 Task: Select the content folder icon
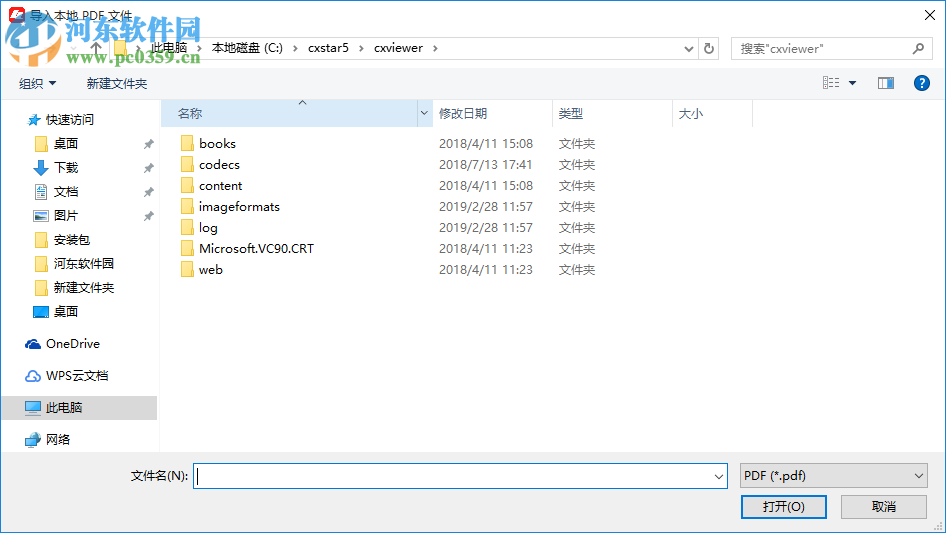187,185
